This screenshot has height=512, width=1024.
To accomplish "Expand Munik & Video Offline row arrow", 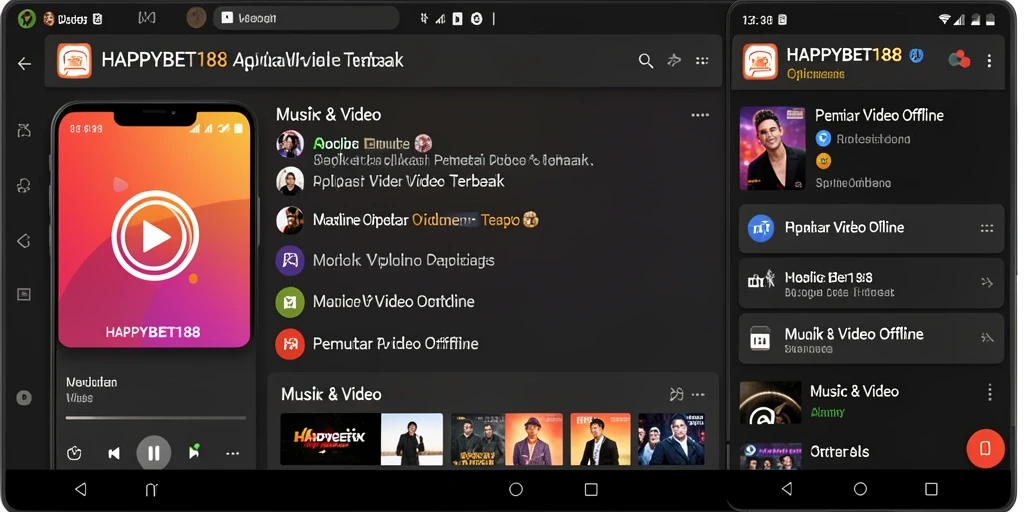I will 987,337.
